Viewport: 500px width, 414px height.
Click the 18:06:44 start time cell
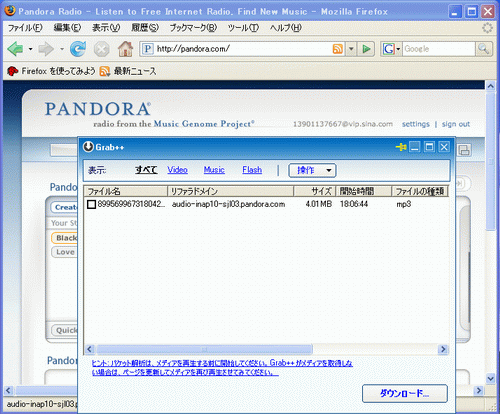354,204
